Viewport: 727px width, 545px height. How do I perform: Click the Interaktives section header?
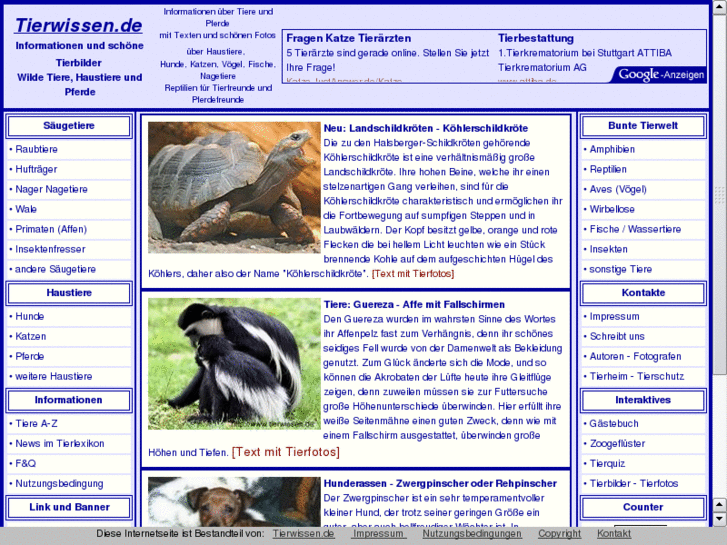click(x=643, y=400)
